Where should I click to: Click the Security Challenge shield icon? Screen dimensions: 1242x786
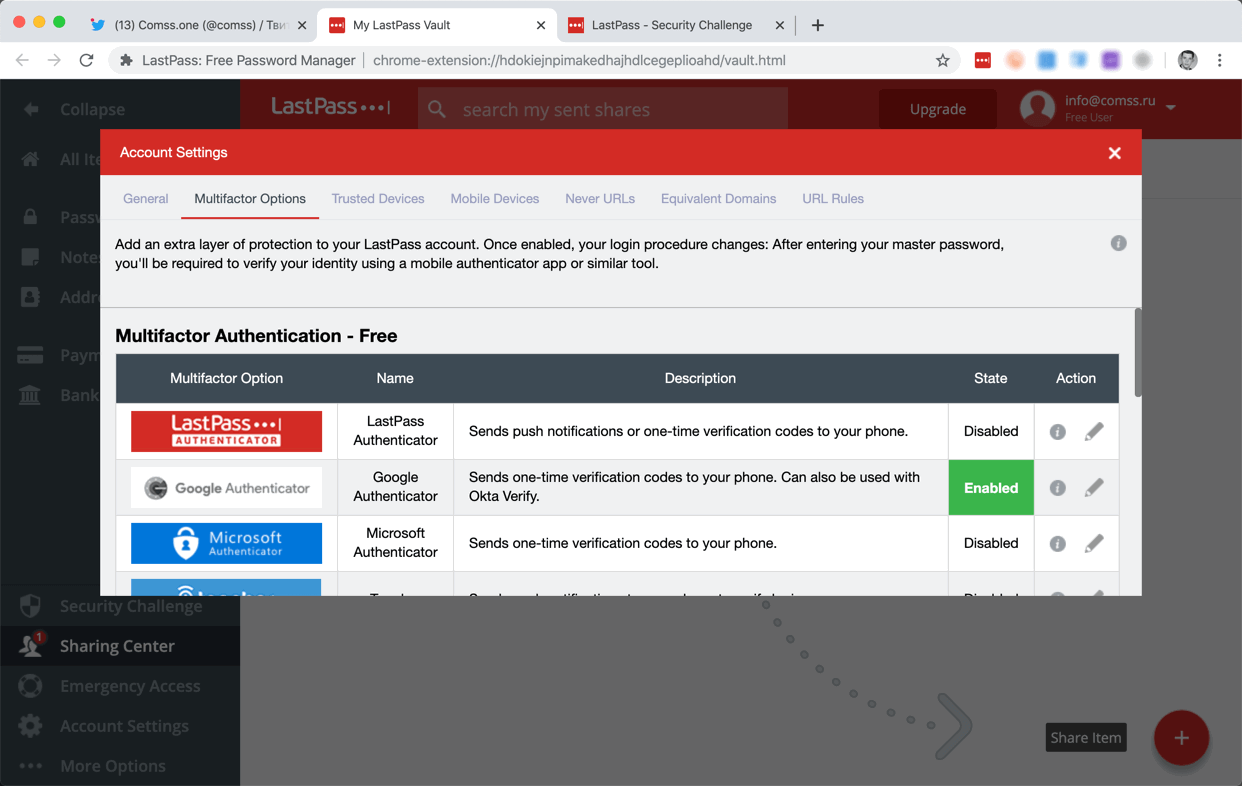pyautogui.click(x=30, y=606)
